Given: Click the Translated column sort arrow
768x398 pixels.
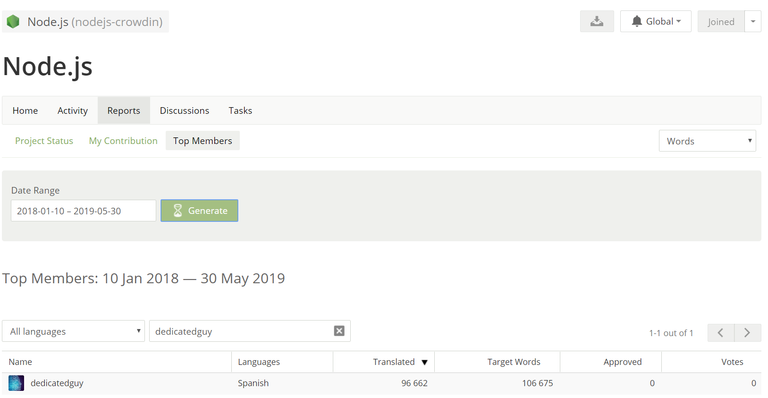Looking at the screenshot, I should coord(425,362).
